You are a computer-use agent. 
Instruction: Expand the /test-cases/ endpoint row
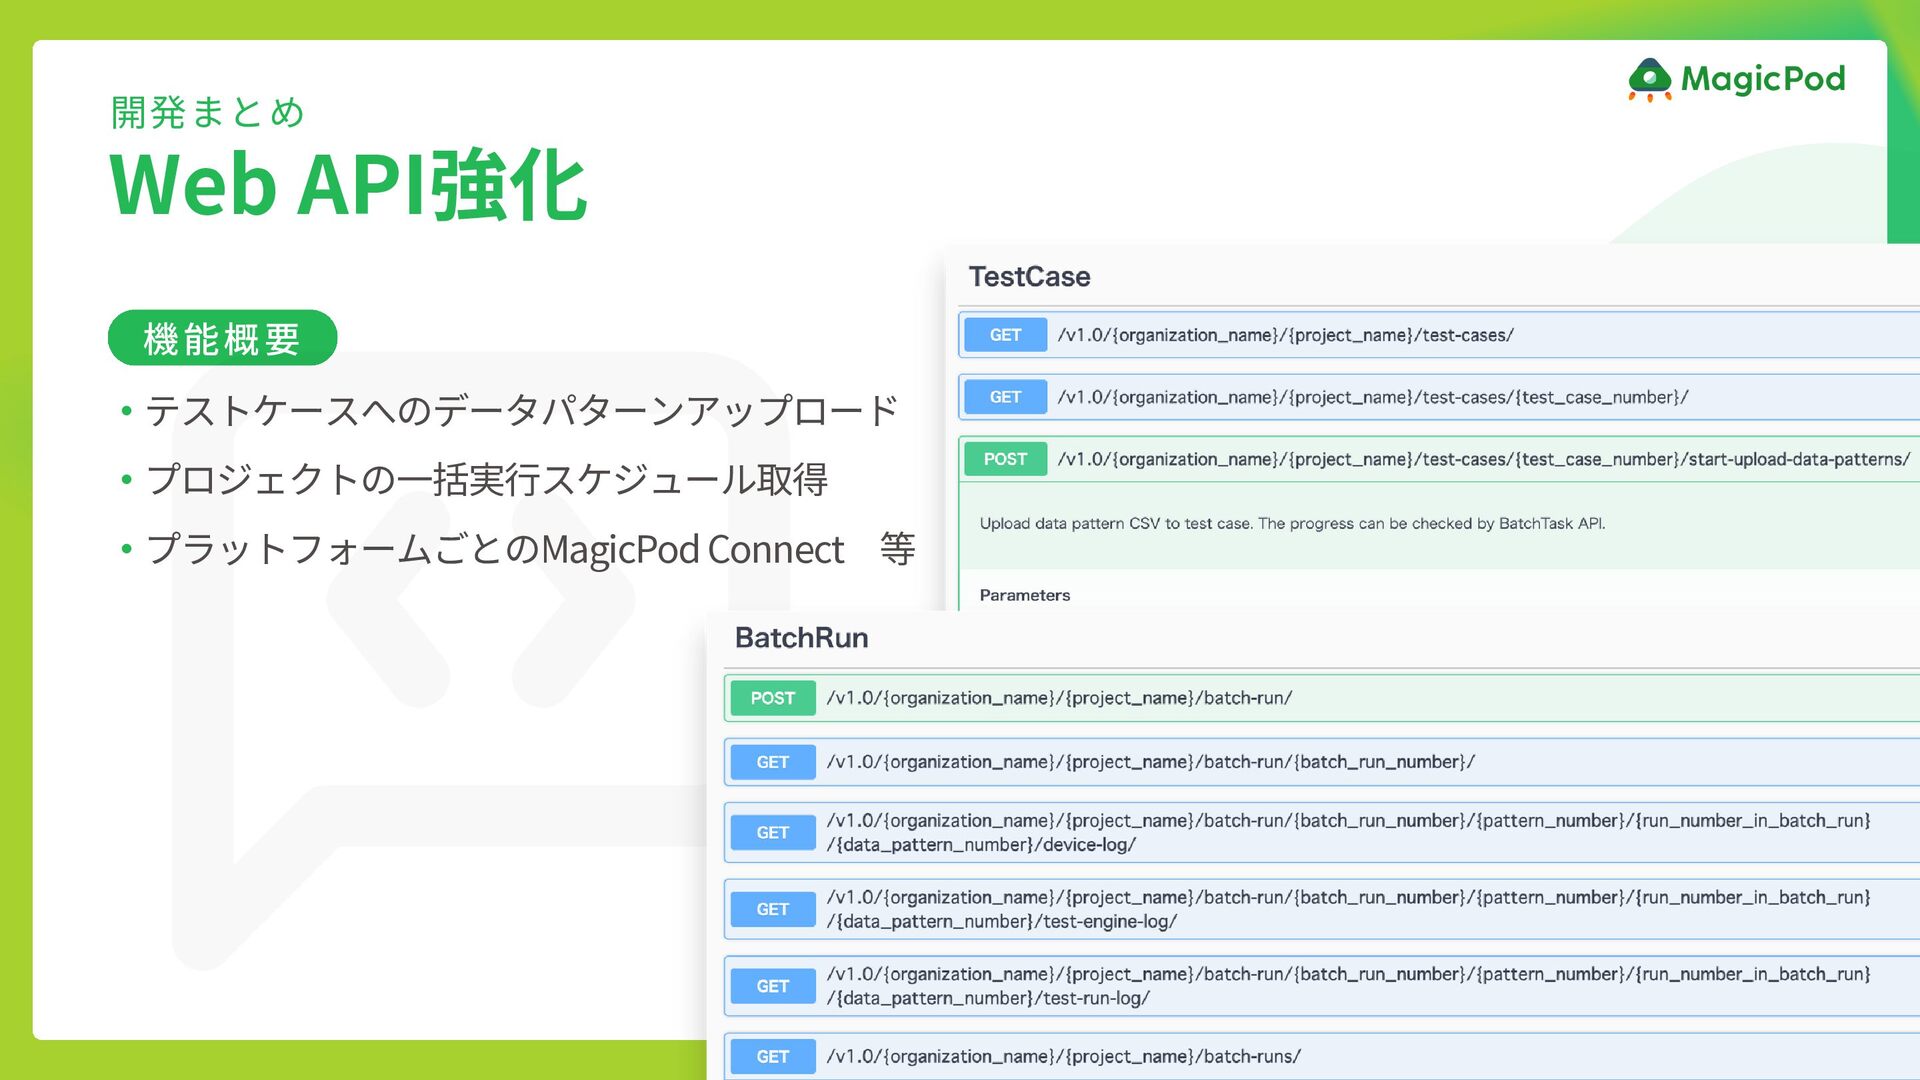pos(1285,335)
